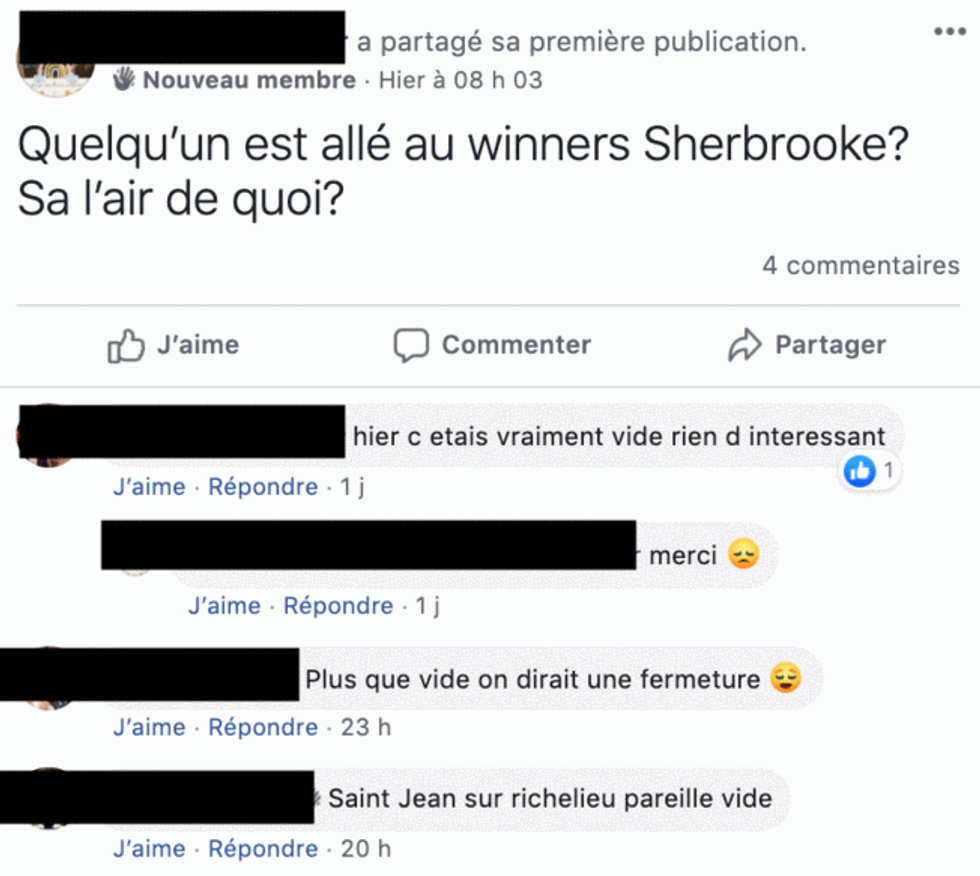The width and height of the screenshot is (980, 876).
Task: Click the sad emoji in merci reply
Action: (743, 554)
